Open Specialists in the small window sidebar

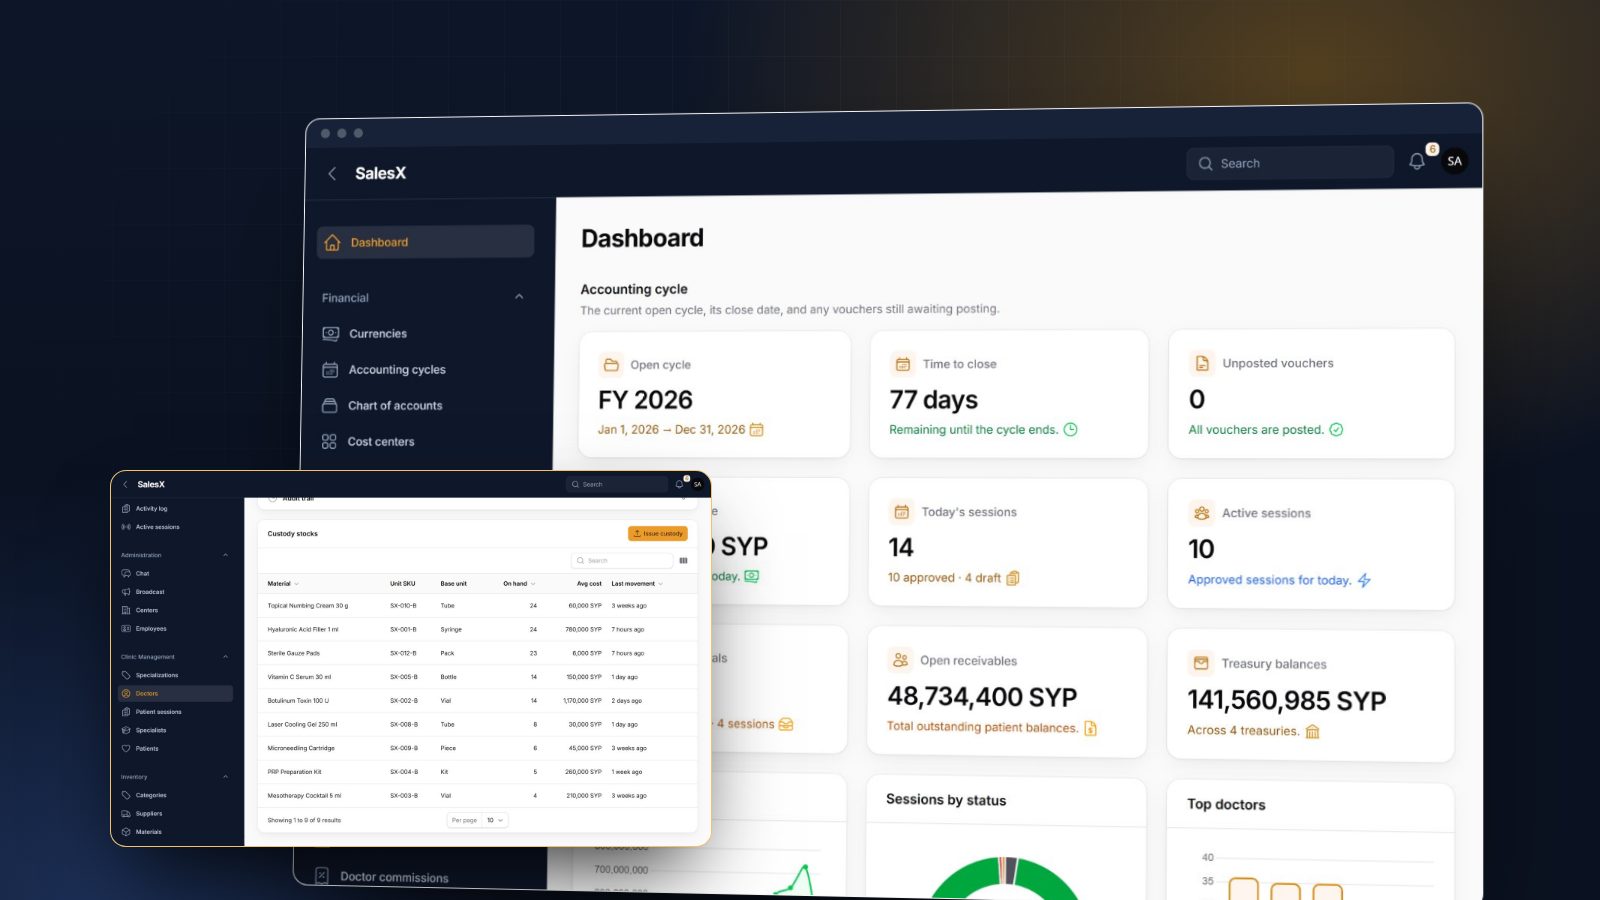click(151, 730)
